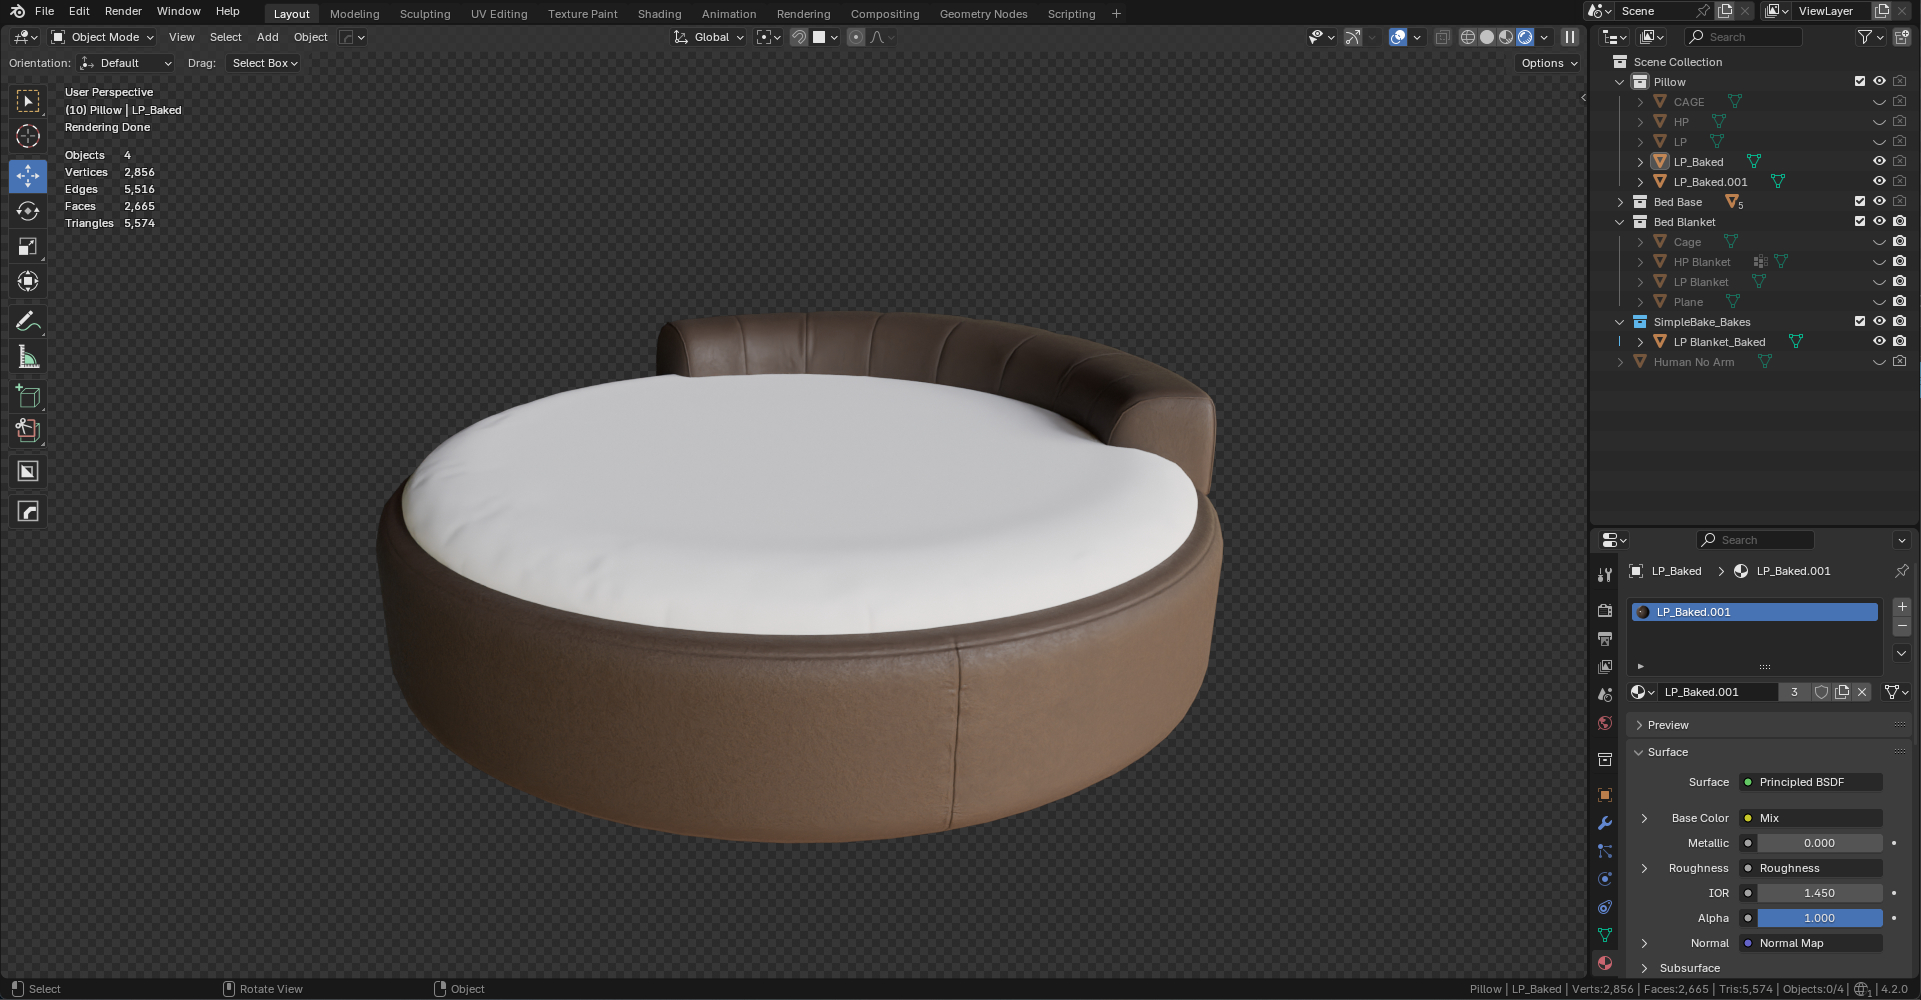Hide LP_Baked object with its eye icon
1921x1000 pixels.
click(1879, 161)
